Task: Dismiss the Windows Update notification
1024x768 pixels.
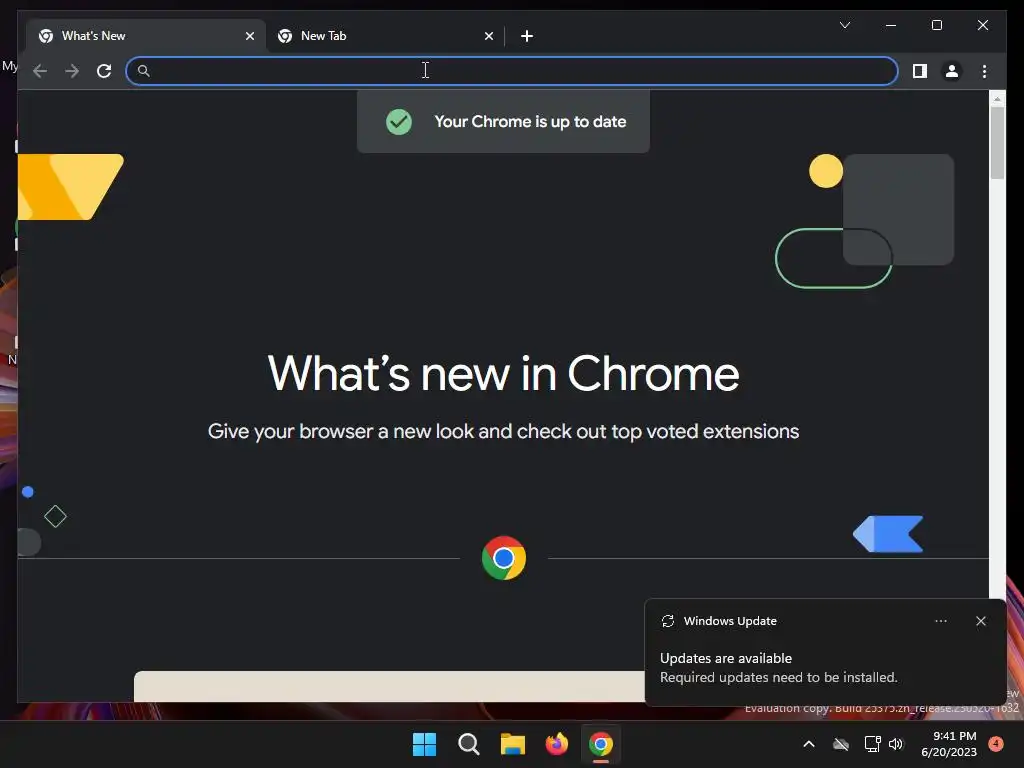Action: [980, 621]
